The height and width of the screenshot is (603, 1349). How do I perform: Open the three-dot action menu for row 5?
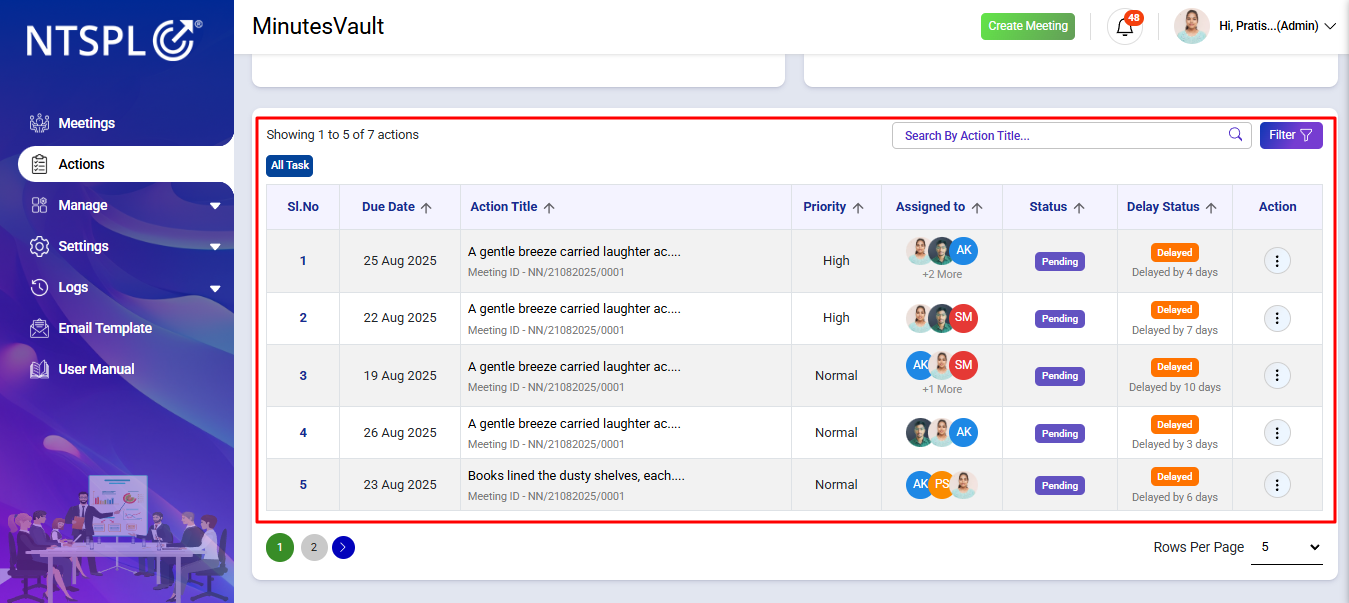1277,485
